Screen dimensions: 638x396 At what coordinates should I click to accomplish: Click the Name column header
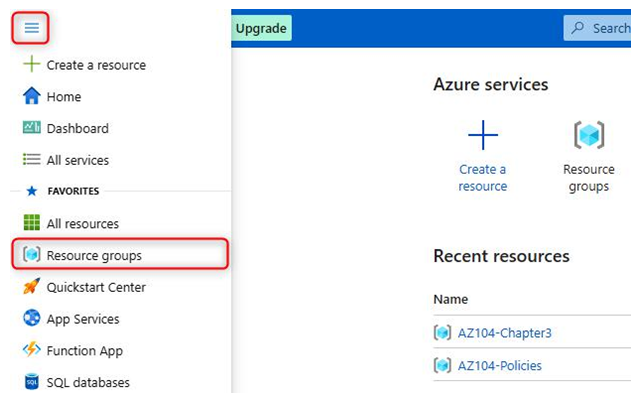[x=450, y=299]
